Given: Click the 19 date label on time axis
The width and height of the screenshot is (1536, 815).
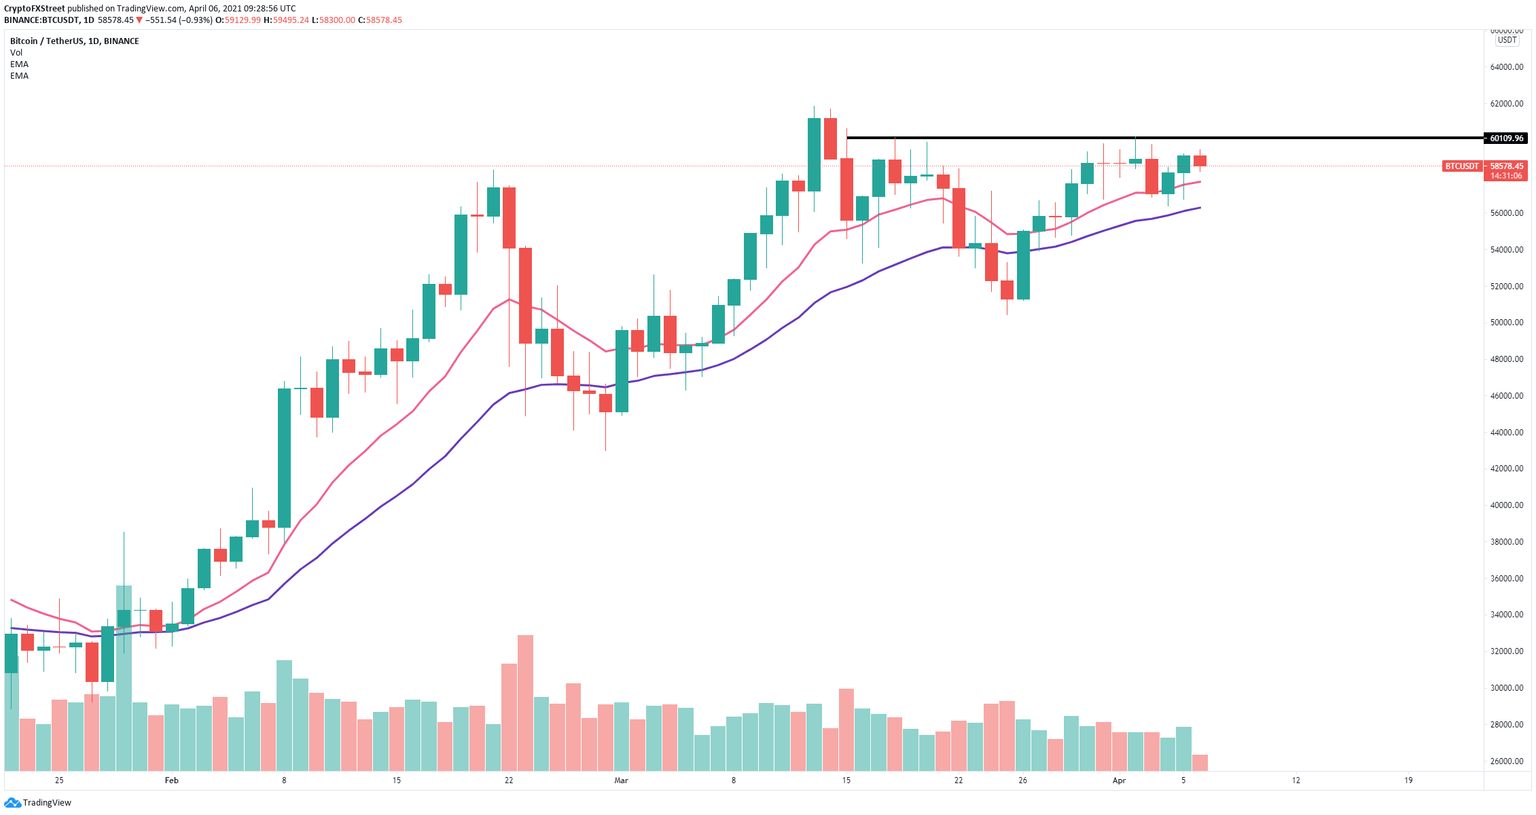Looking at the screenshot, I should point(1408,780).
